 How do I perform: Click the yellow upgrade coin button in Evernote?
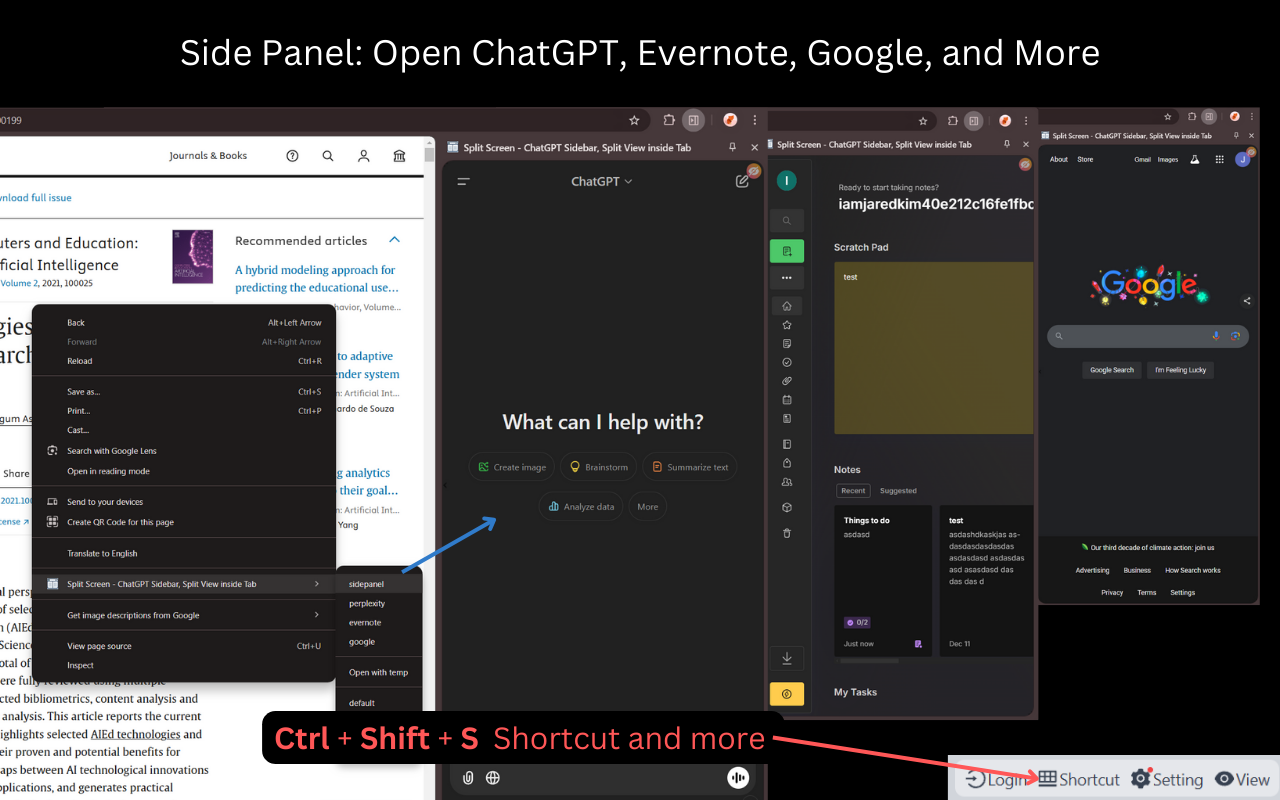[x=787, y=694]
